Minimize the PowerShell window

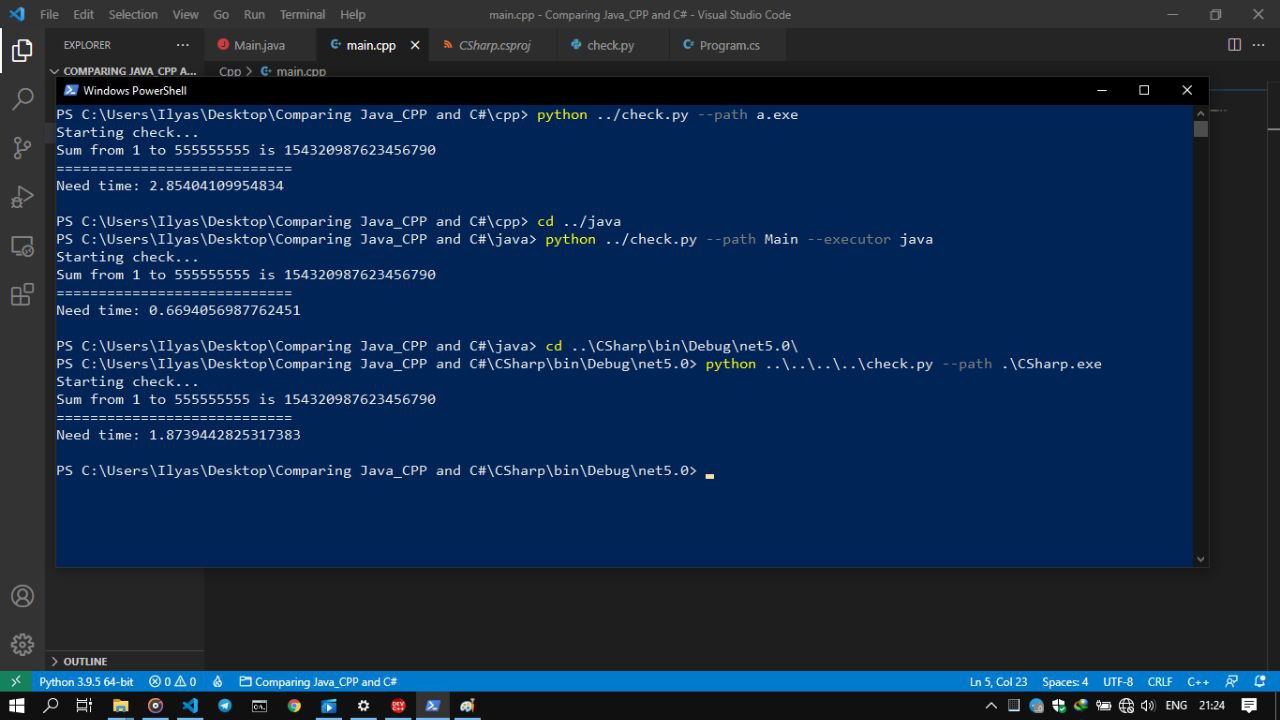click(x=1101, y=90)
